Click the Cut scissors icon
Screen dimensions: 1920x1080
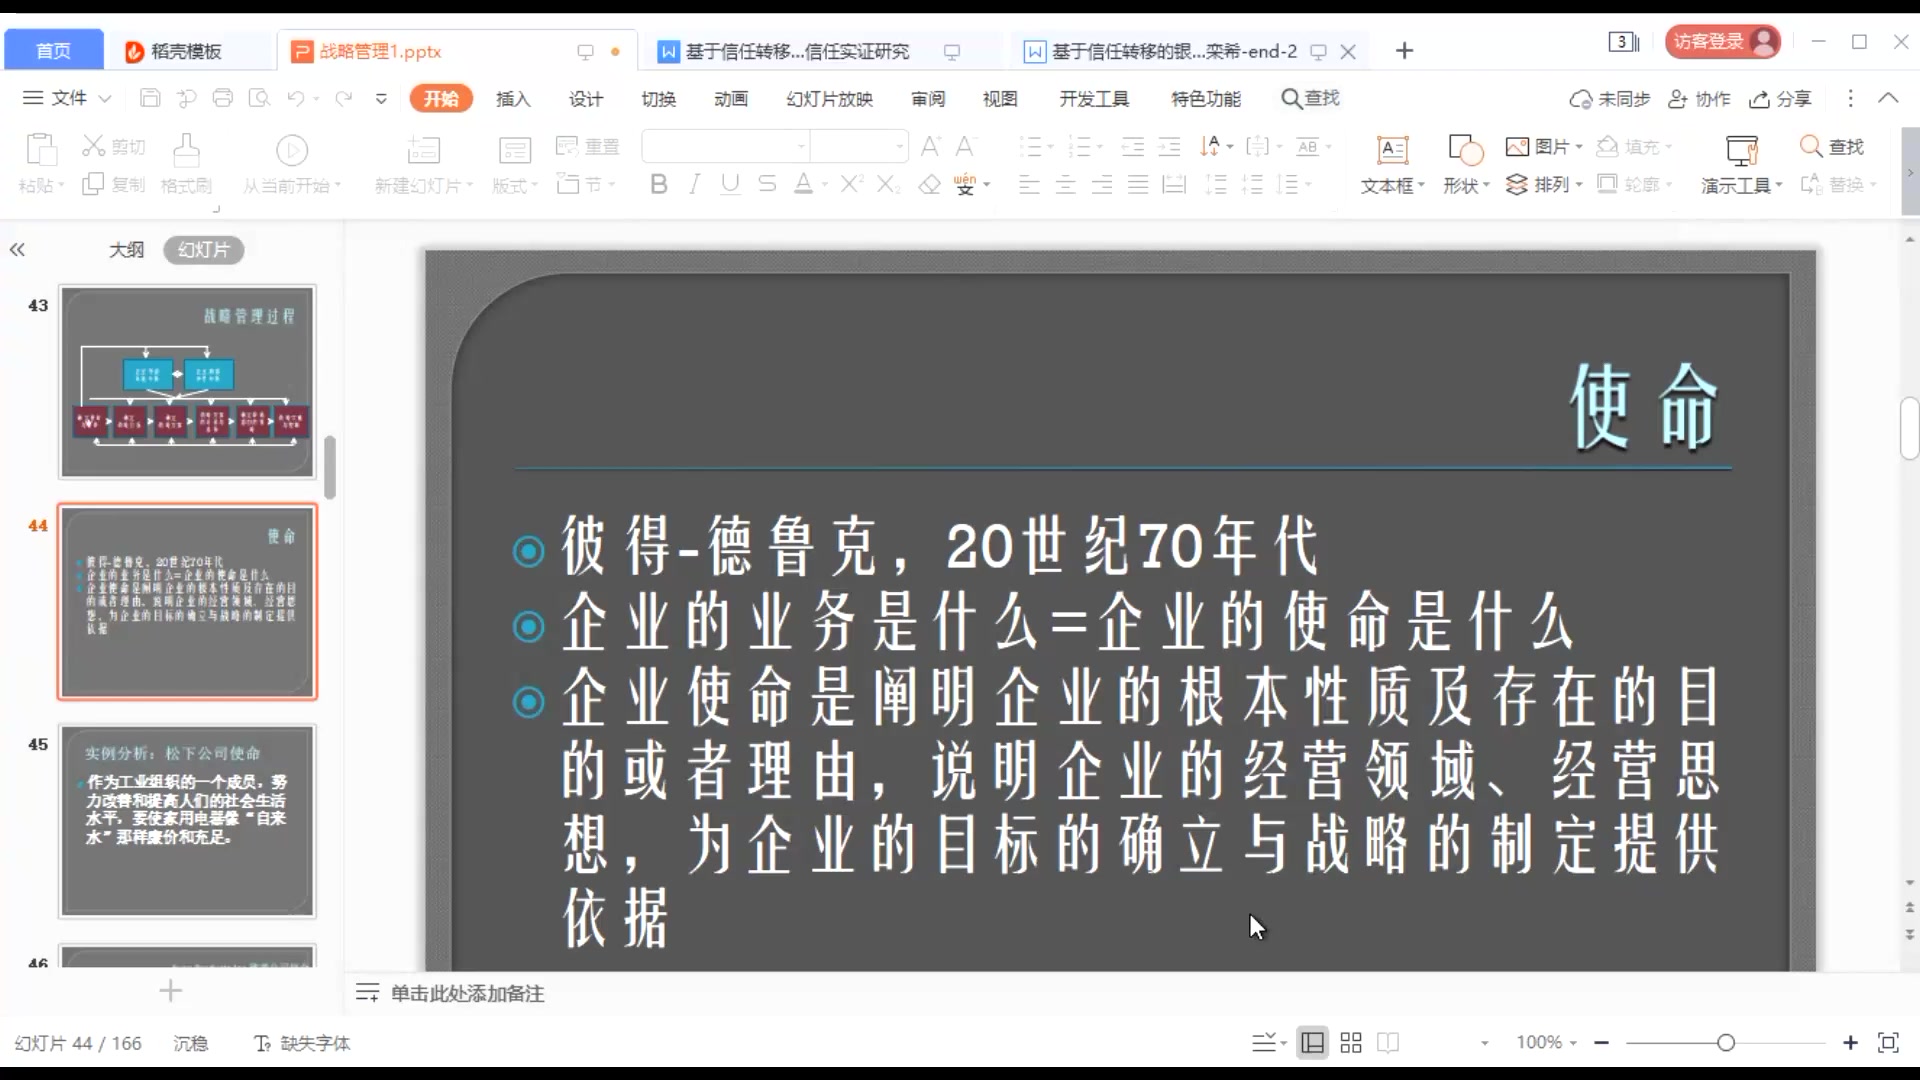pos(93,146)
